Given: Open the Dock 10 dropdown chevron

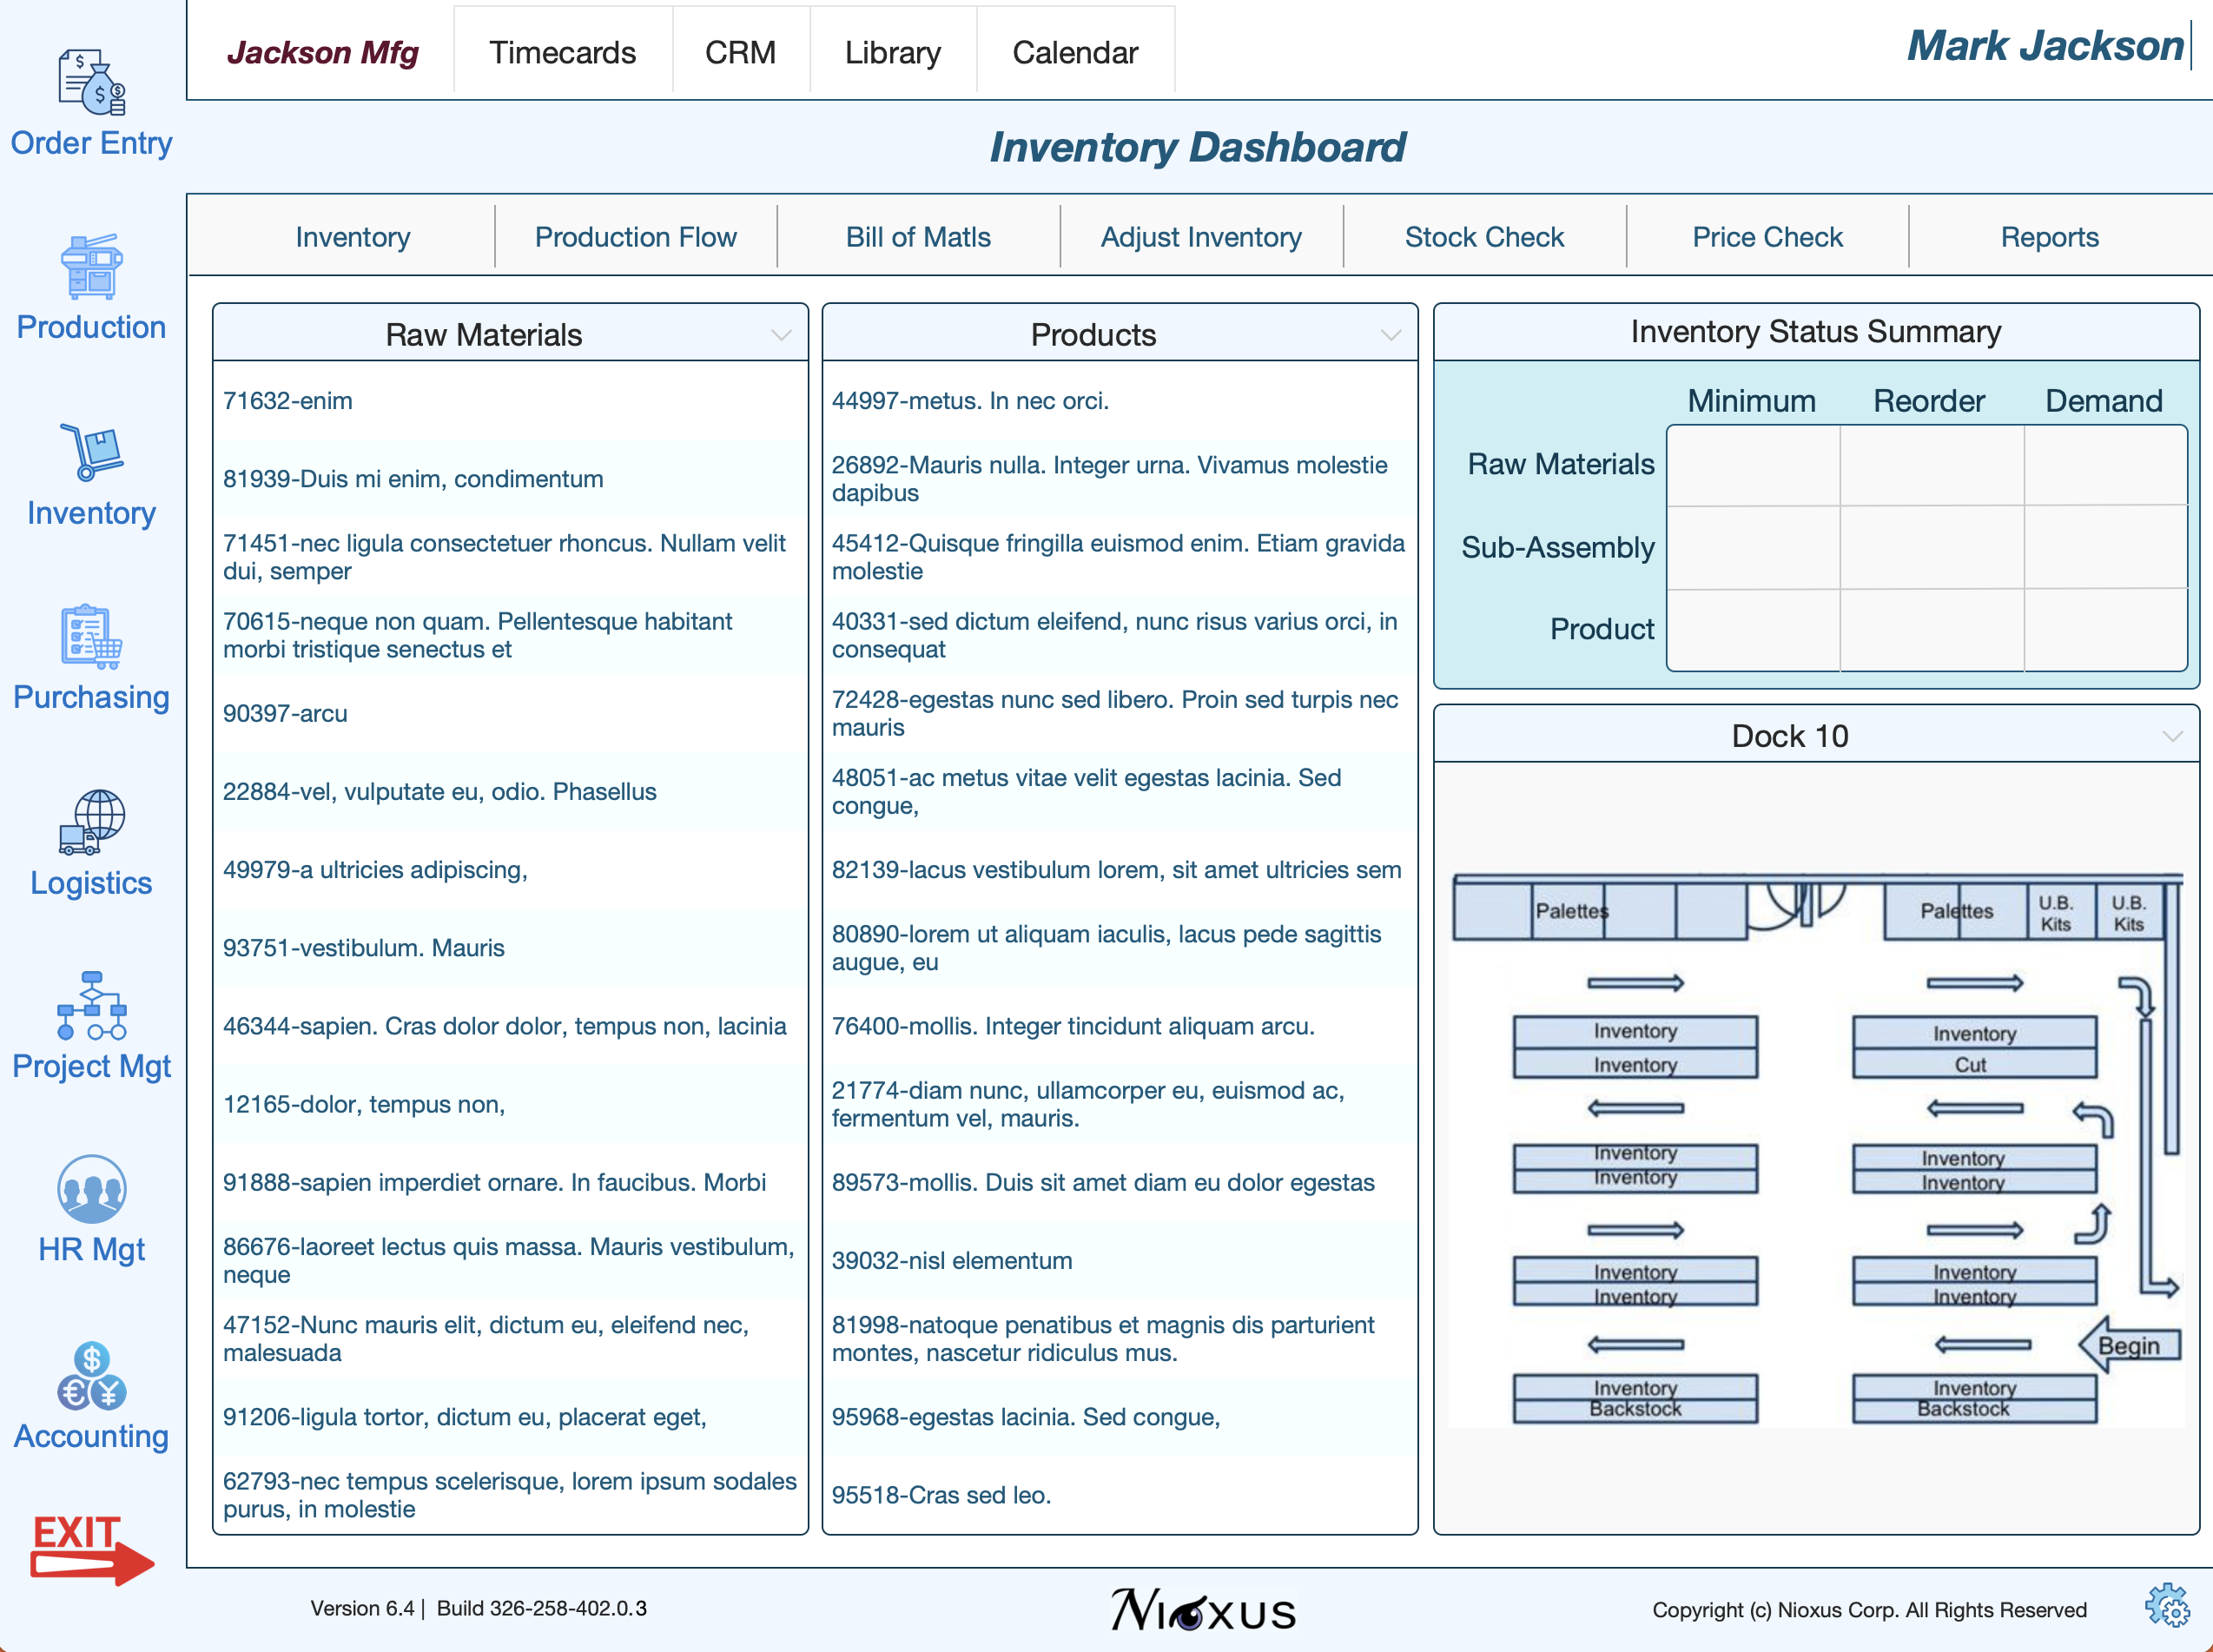Looking at the screenshot, I should click(x=2171, y=736).
